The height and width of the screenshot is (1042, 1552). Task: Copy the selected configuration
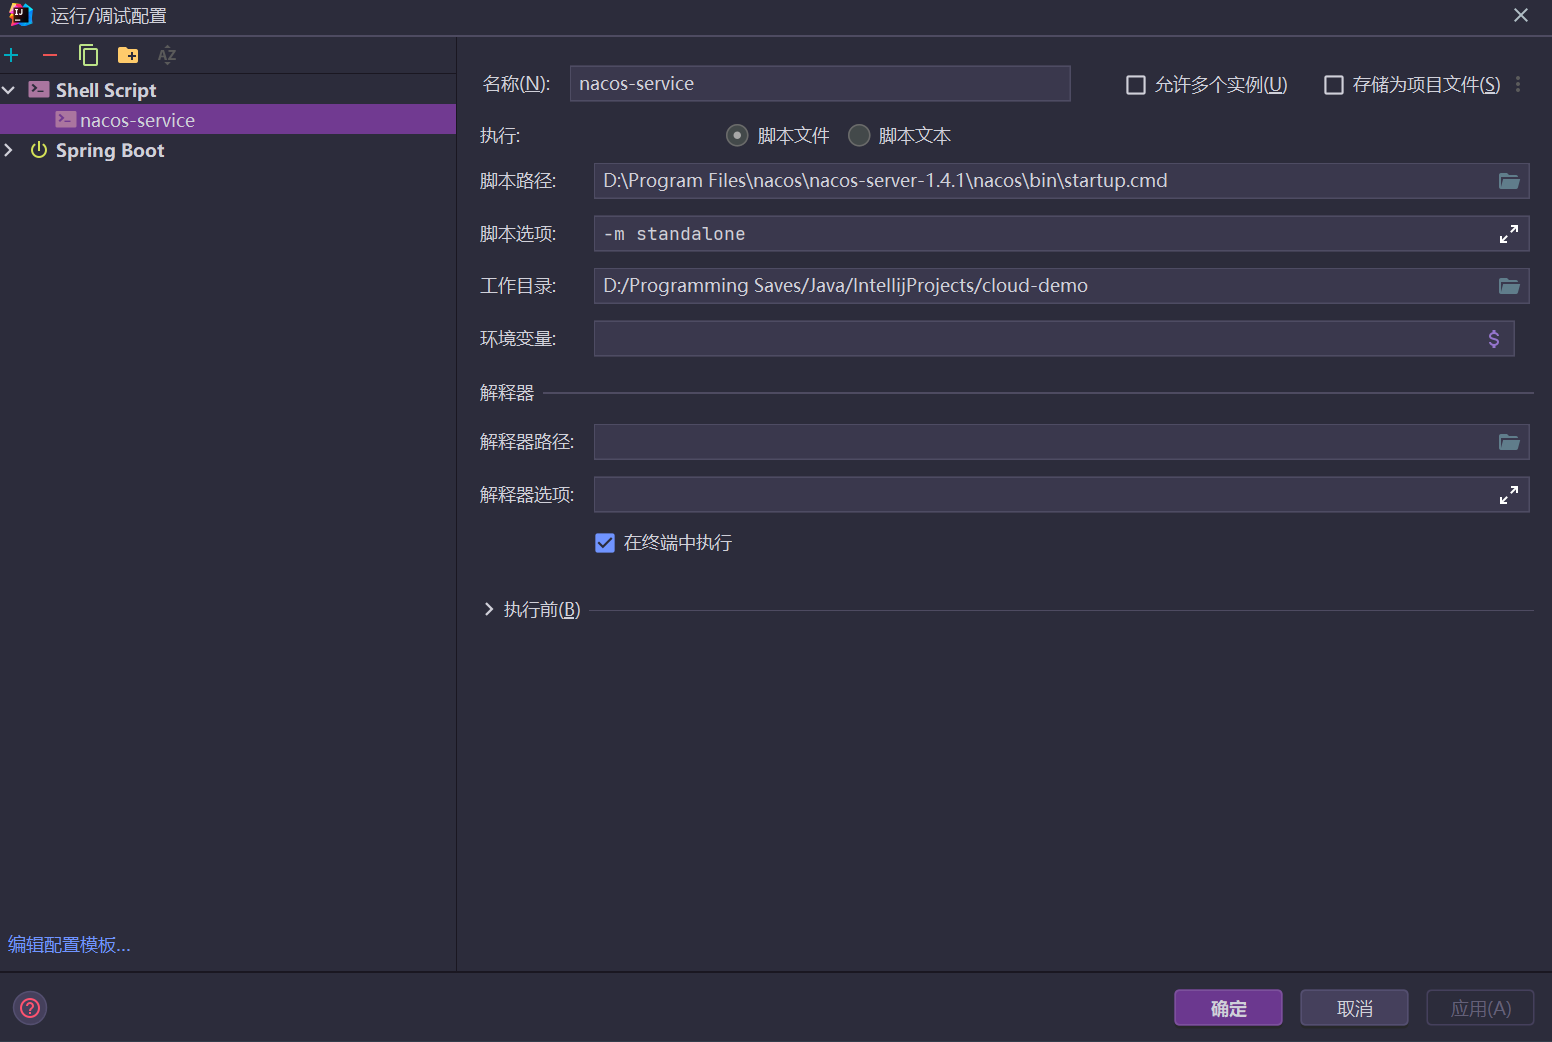[x=88, y=55]
